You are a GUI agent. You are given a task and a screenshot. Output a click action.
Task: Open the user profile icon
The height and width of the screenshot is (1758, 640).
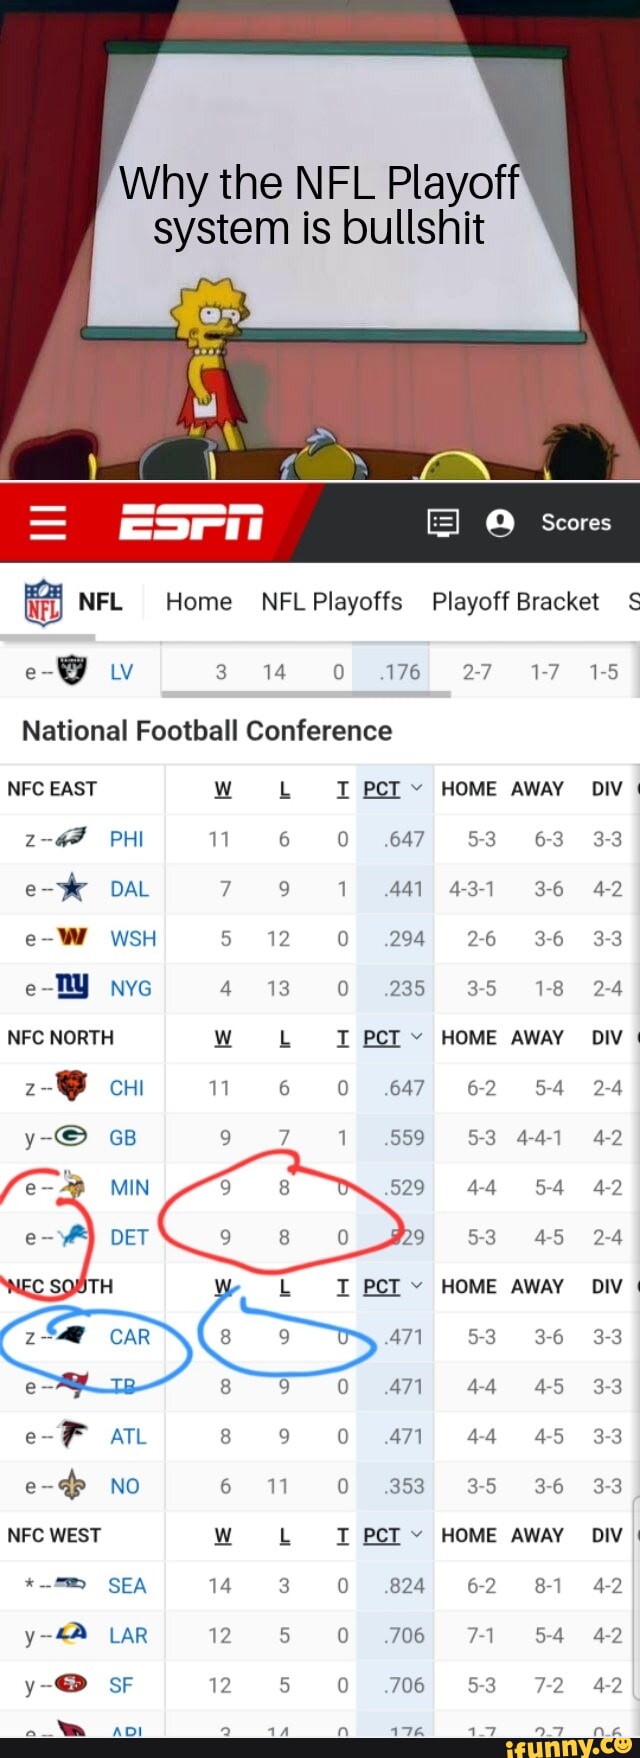[500, 522]
